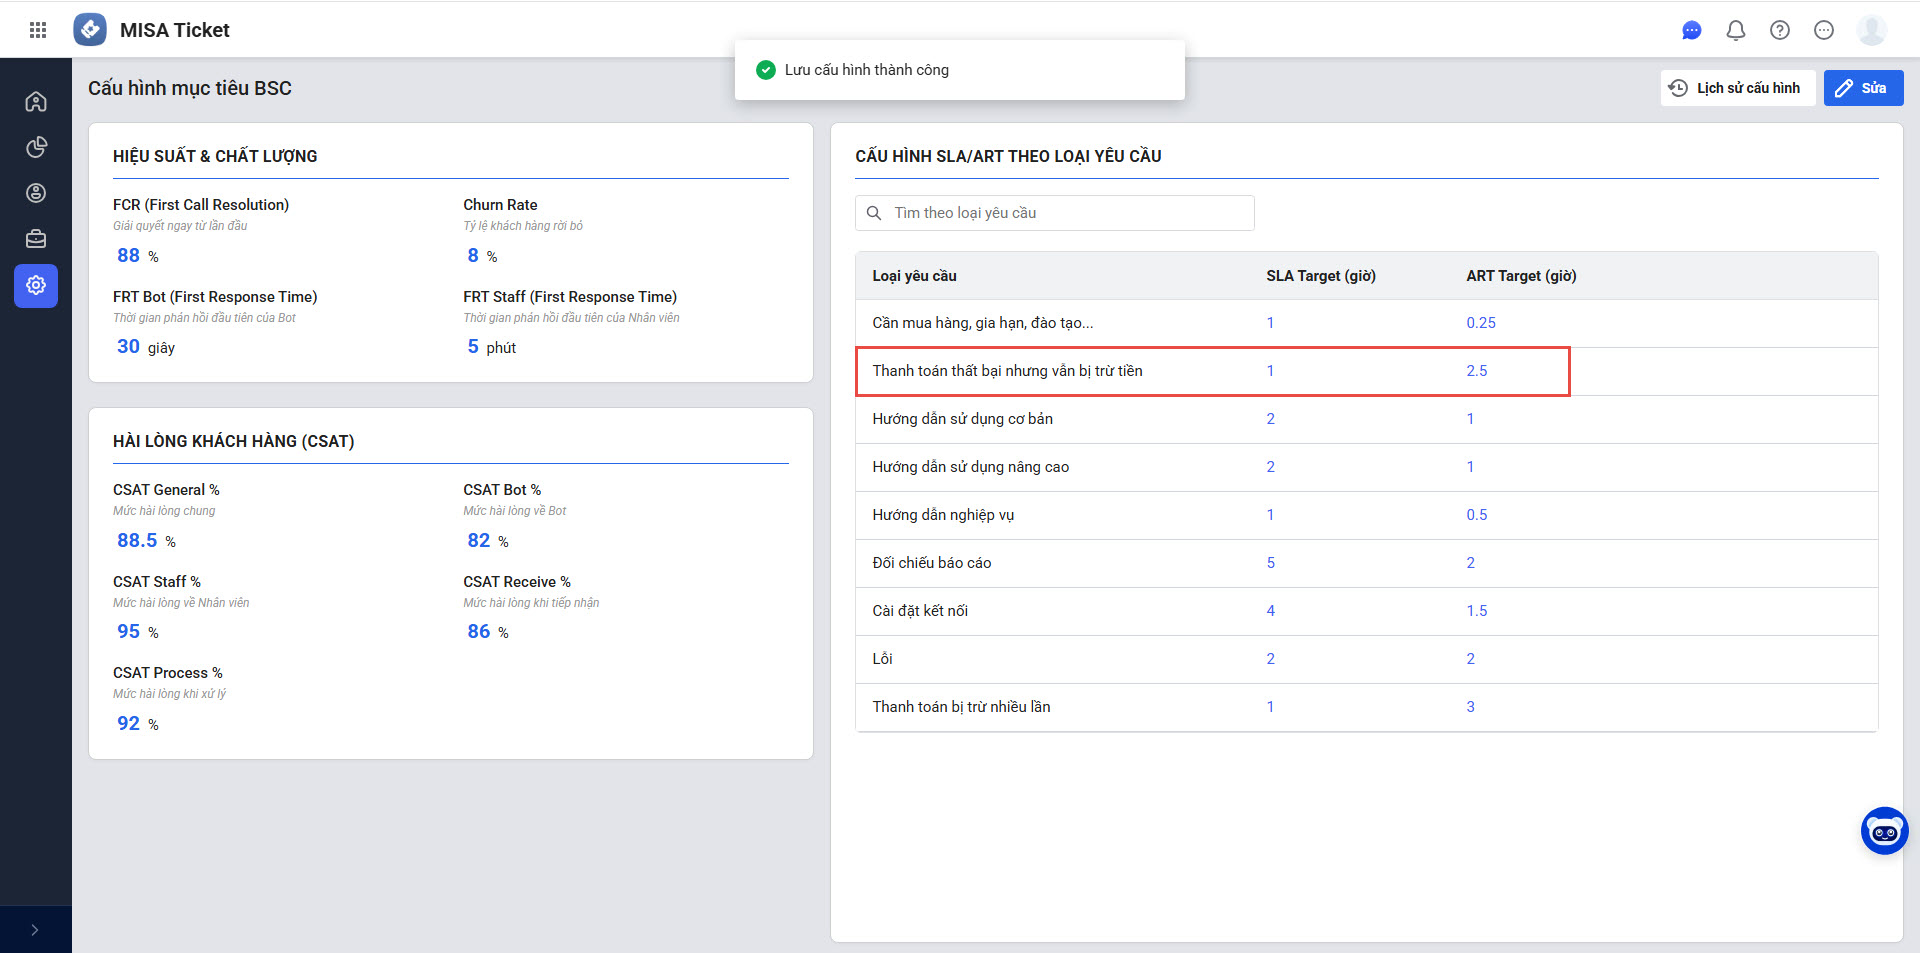
Task: Open Lịch sử cấu hình history
Action: click(1737, 88)
